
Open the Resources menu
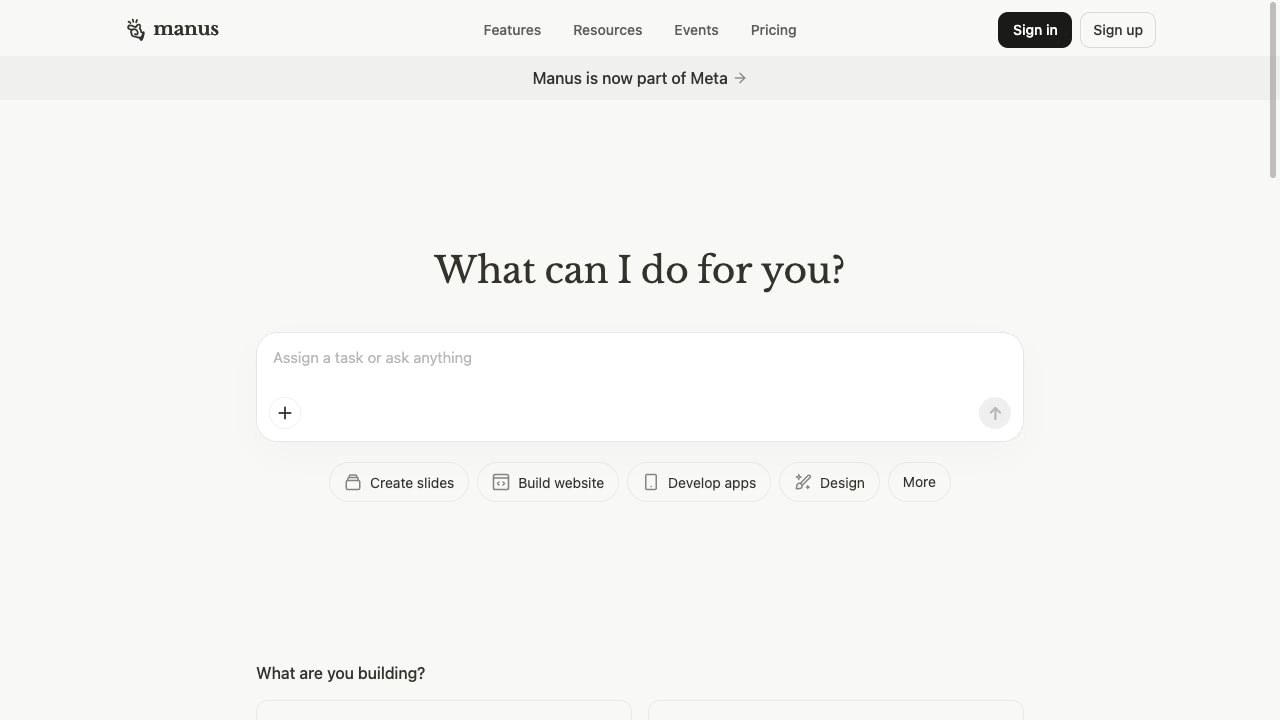[x=607, y=30]
